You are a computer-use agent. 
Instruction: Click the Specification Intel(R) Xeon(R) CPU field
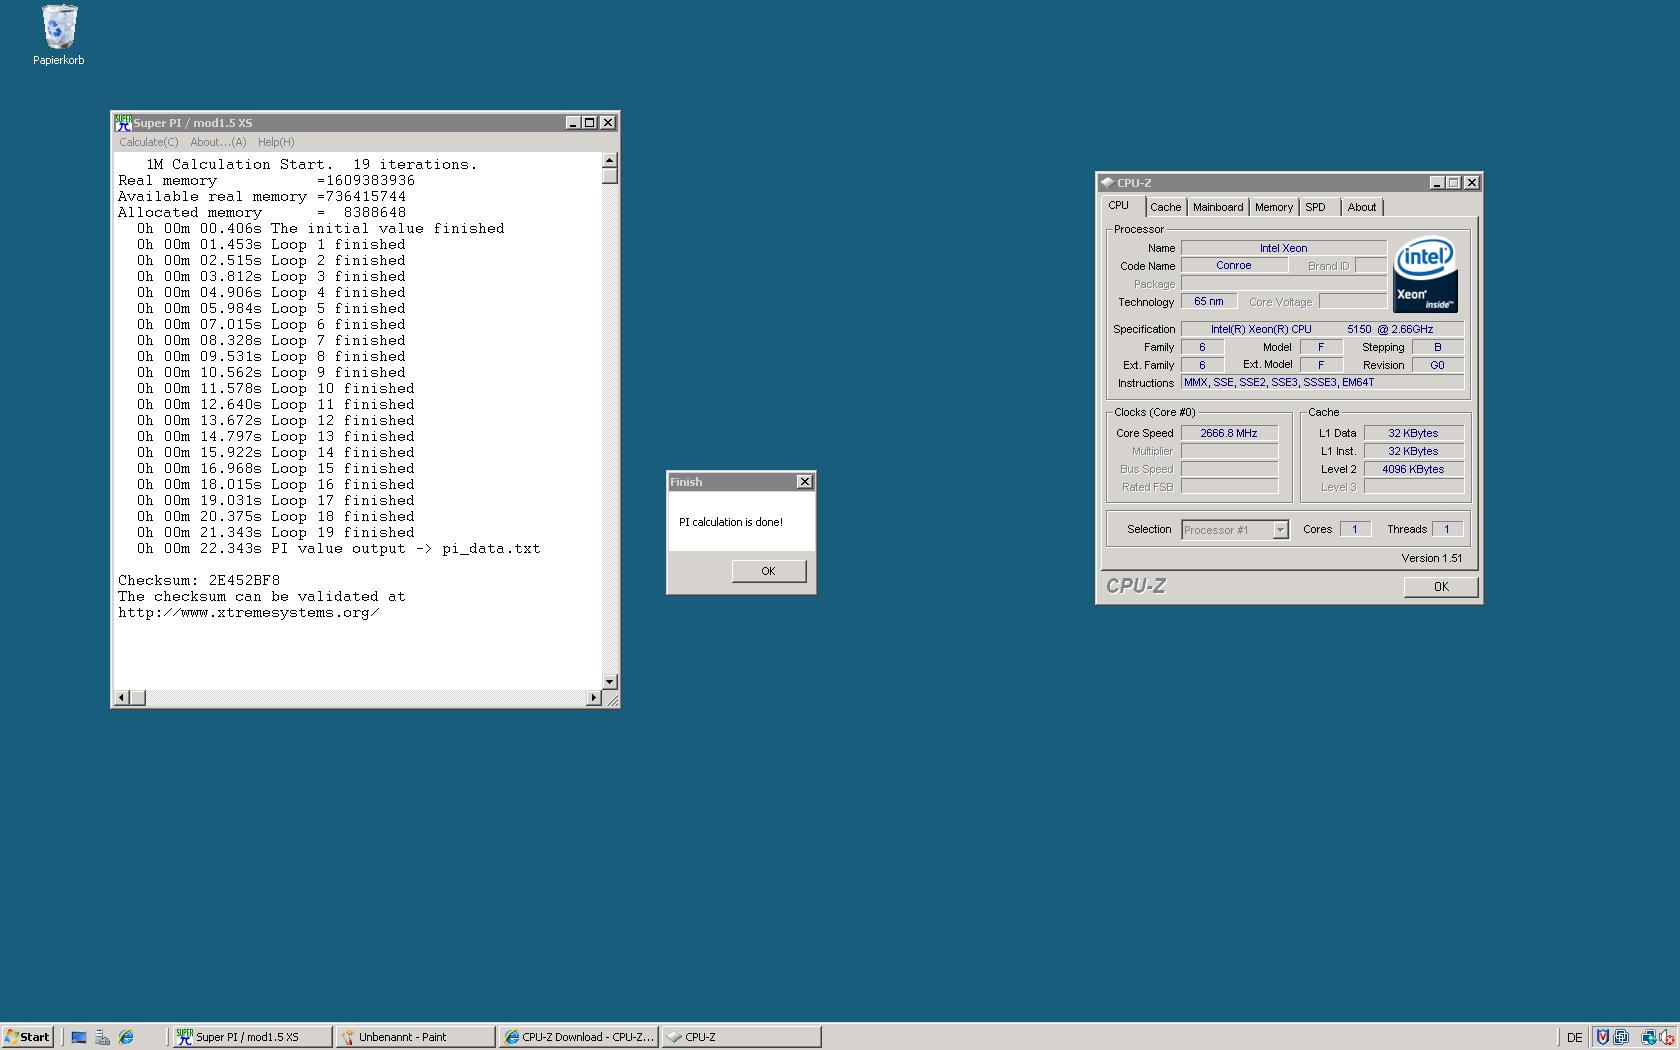(1322, 329)
